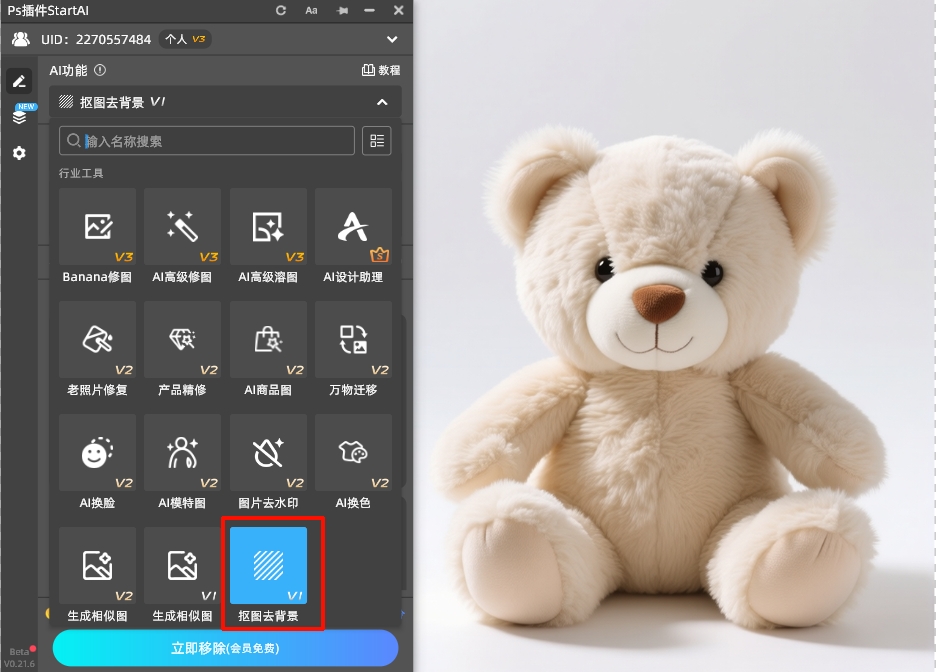Collapse the 抠图去背景 tool dropdown
This screenshot has height=672, width=936.
click(x=382, y=102)
